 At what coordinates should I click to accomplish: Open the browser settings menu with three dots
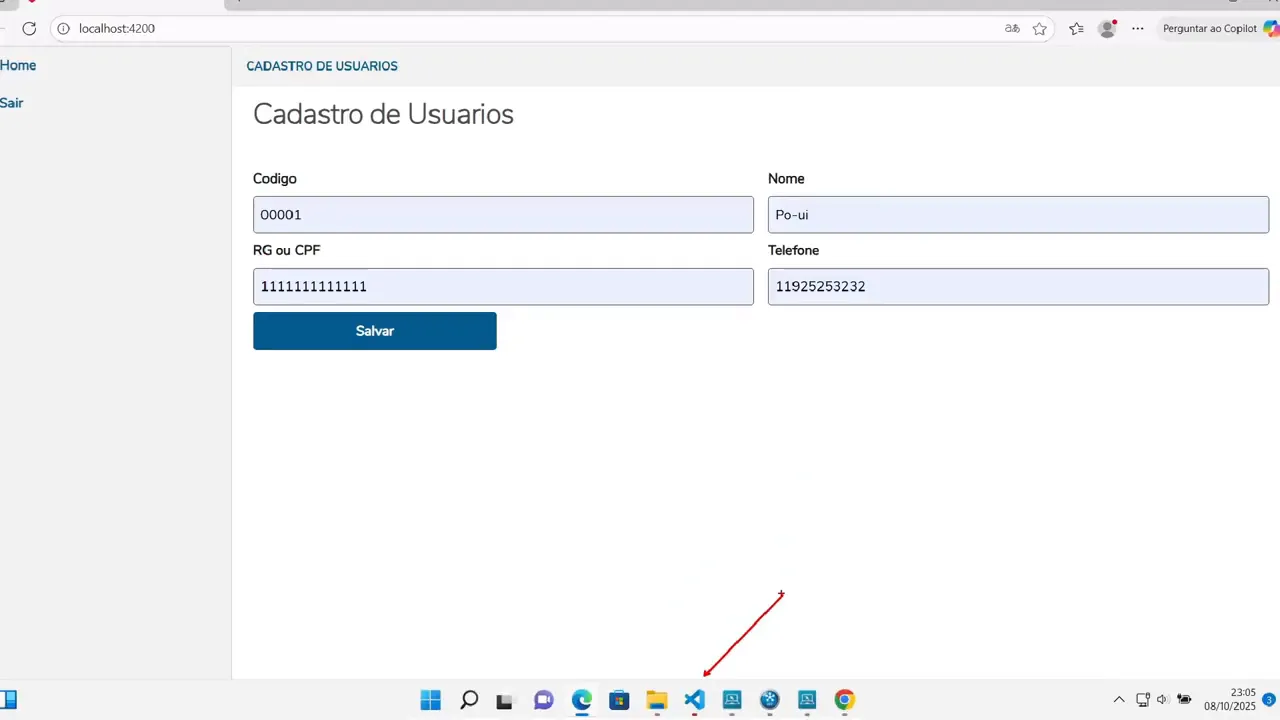click(1137, 28)
